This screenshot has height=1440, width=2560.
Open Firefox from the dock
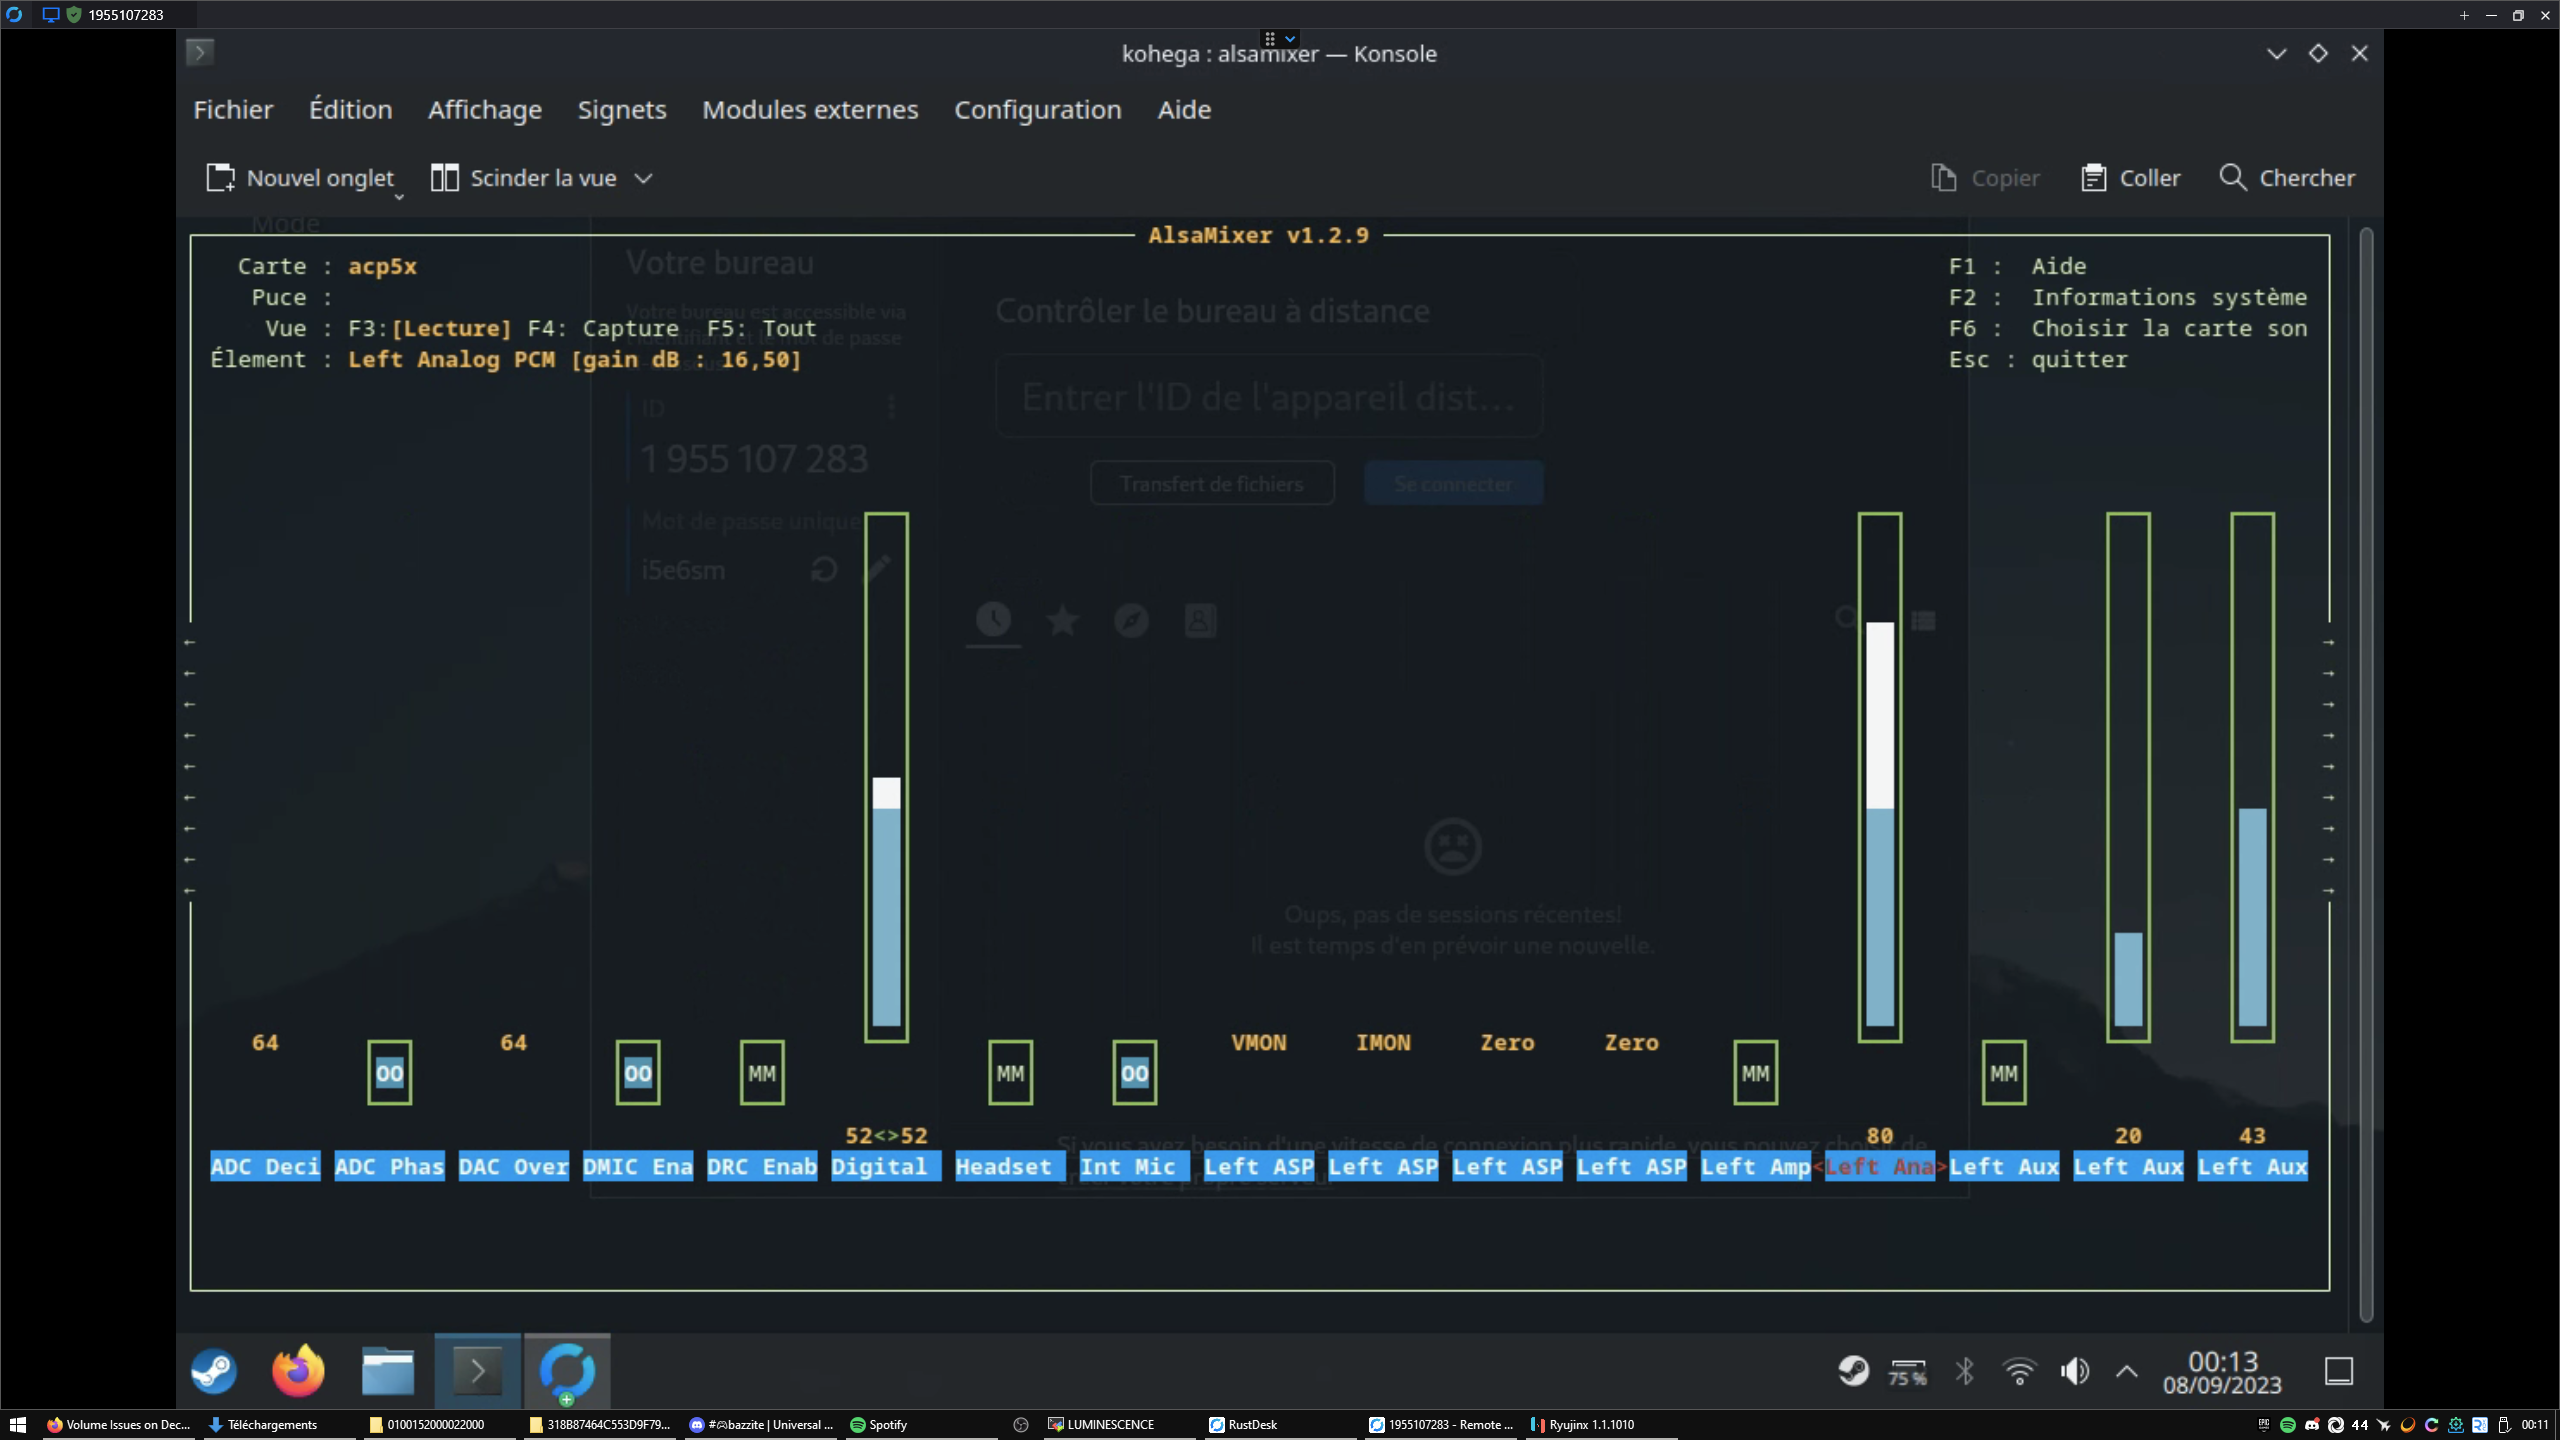click(x=298, y=1371)
